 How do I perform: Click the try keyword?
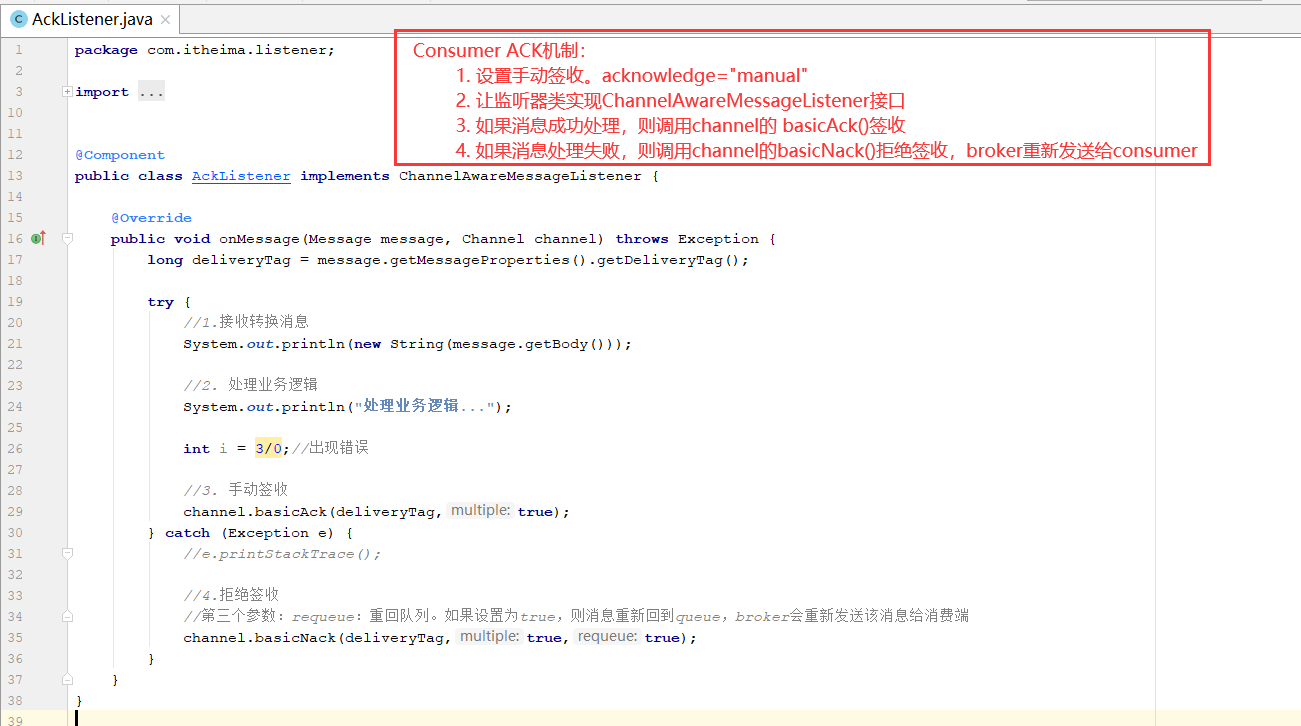tap(160, 302)
